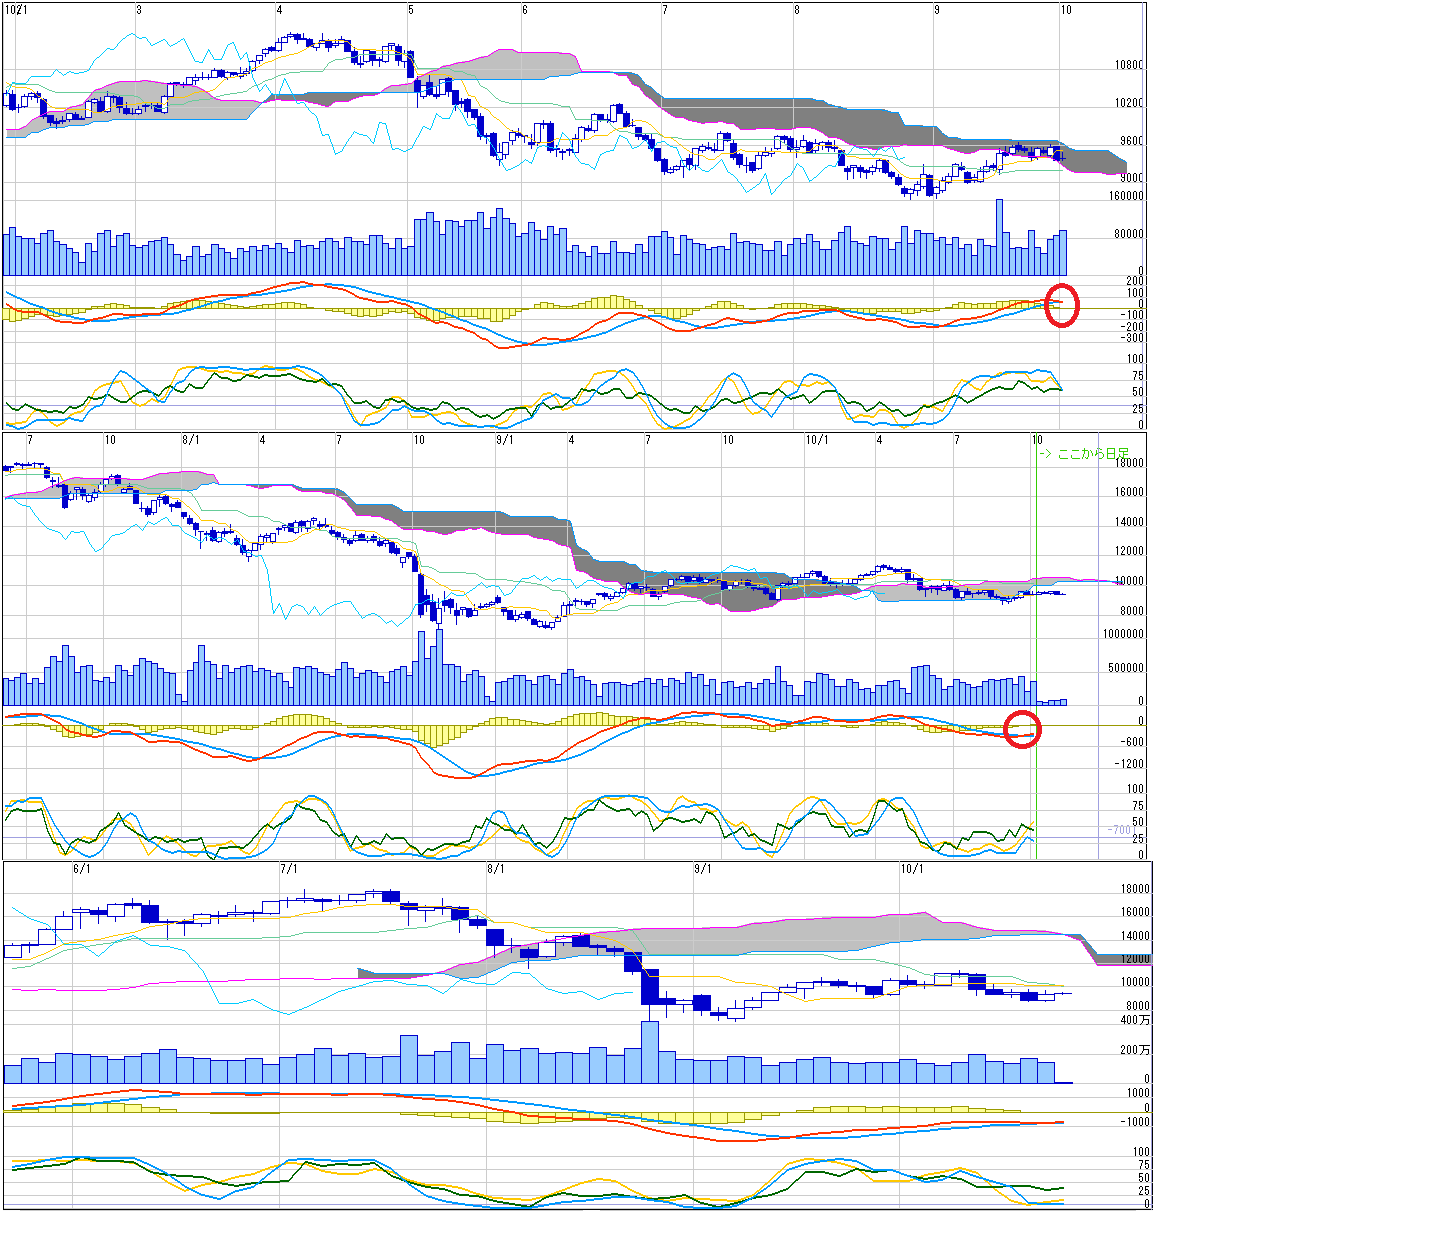Click the light blue -700 value label
Screen dimensions: 1446x1250
pos(1119,830)
